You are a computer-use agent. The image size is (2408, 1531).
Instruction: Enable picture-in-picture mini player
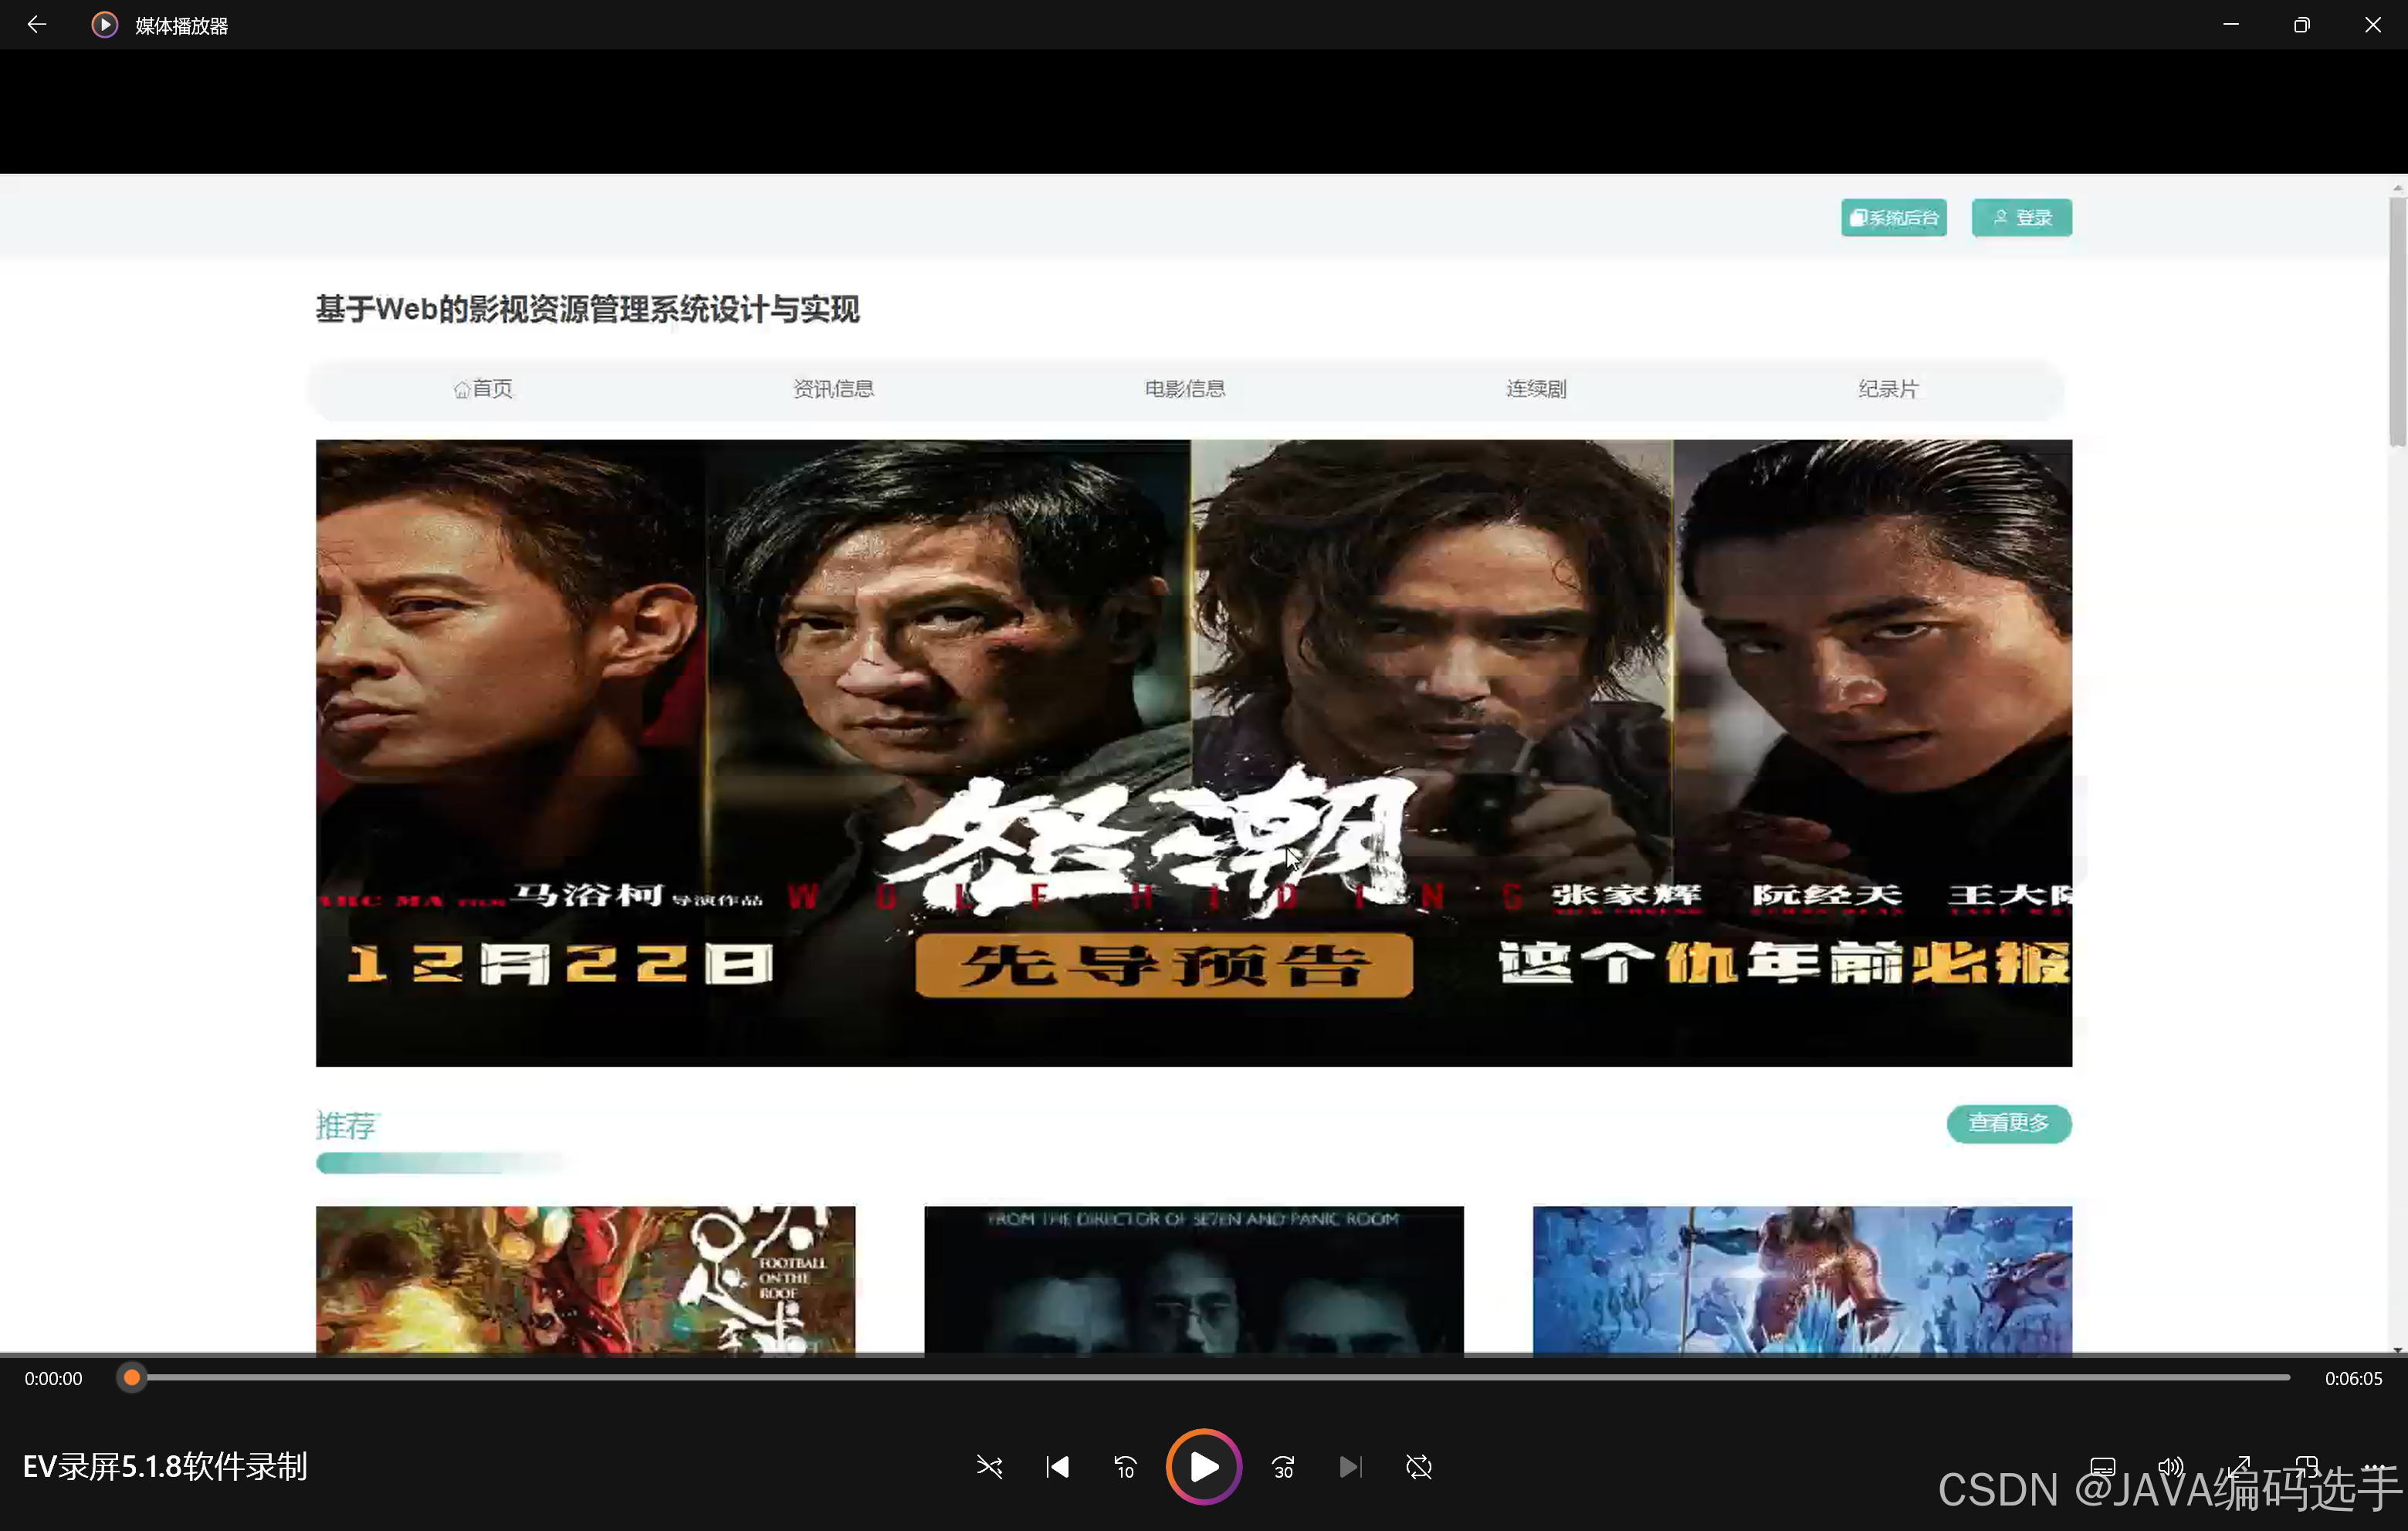(2308, 1465)
